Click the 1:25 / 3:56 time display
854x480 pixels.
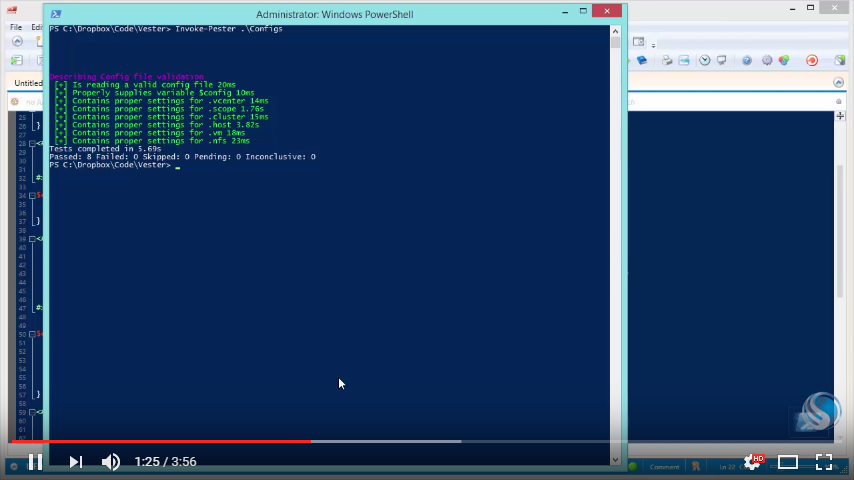point(166,462)
